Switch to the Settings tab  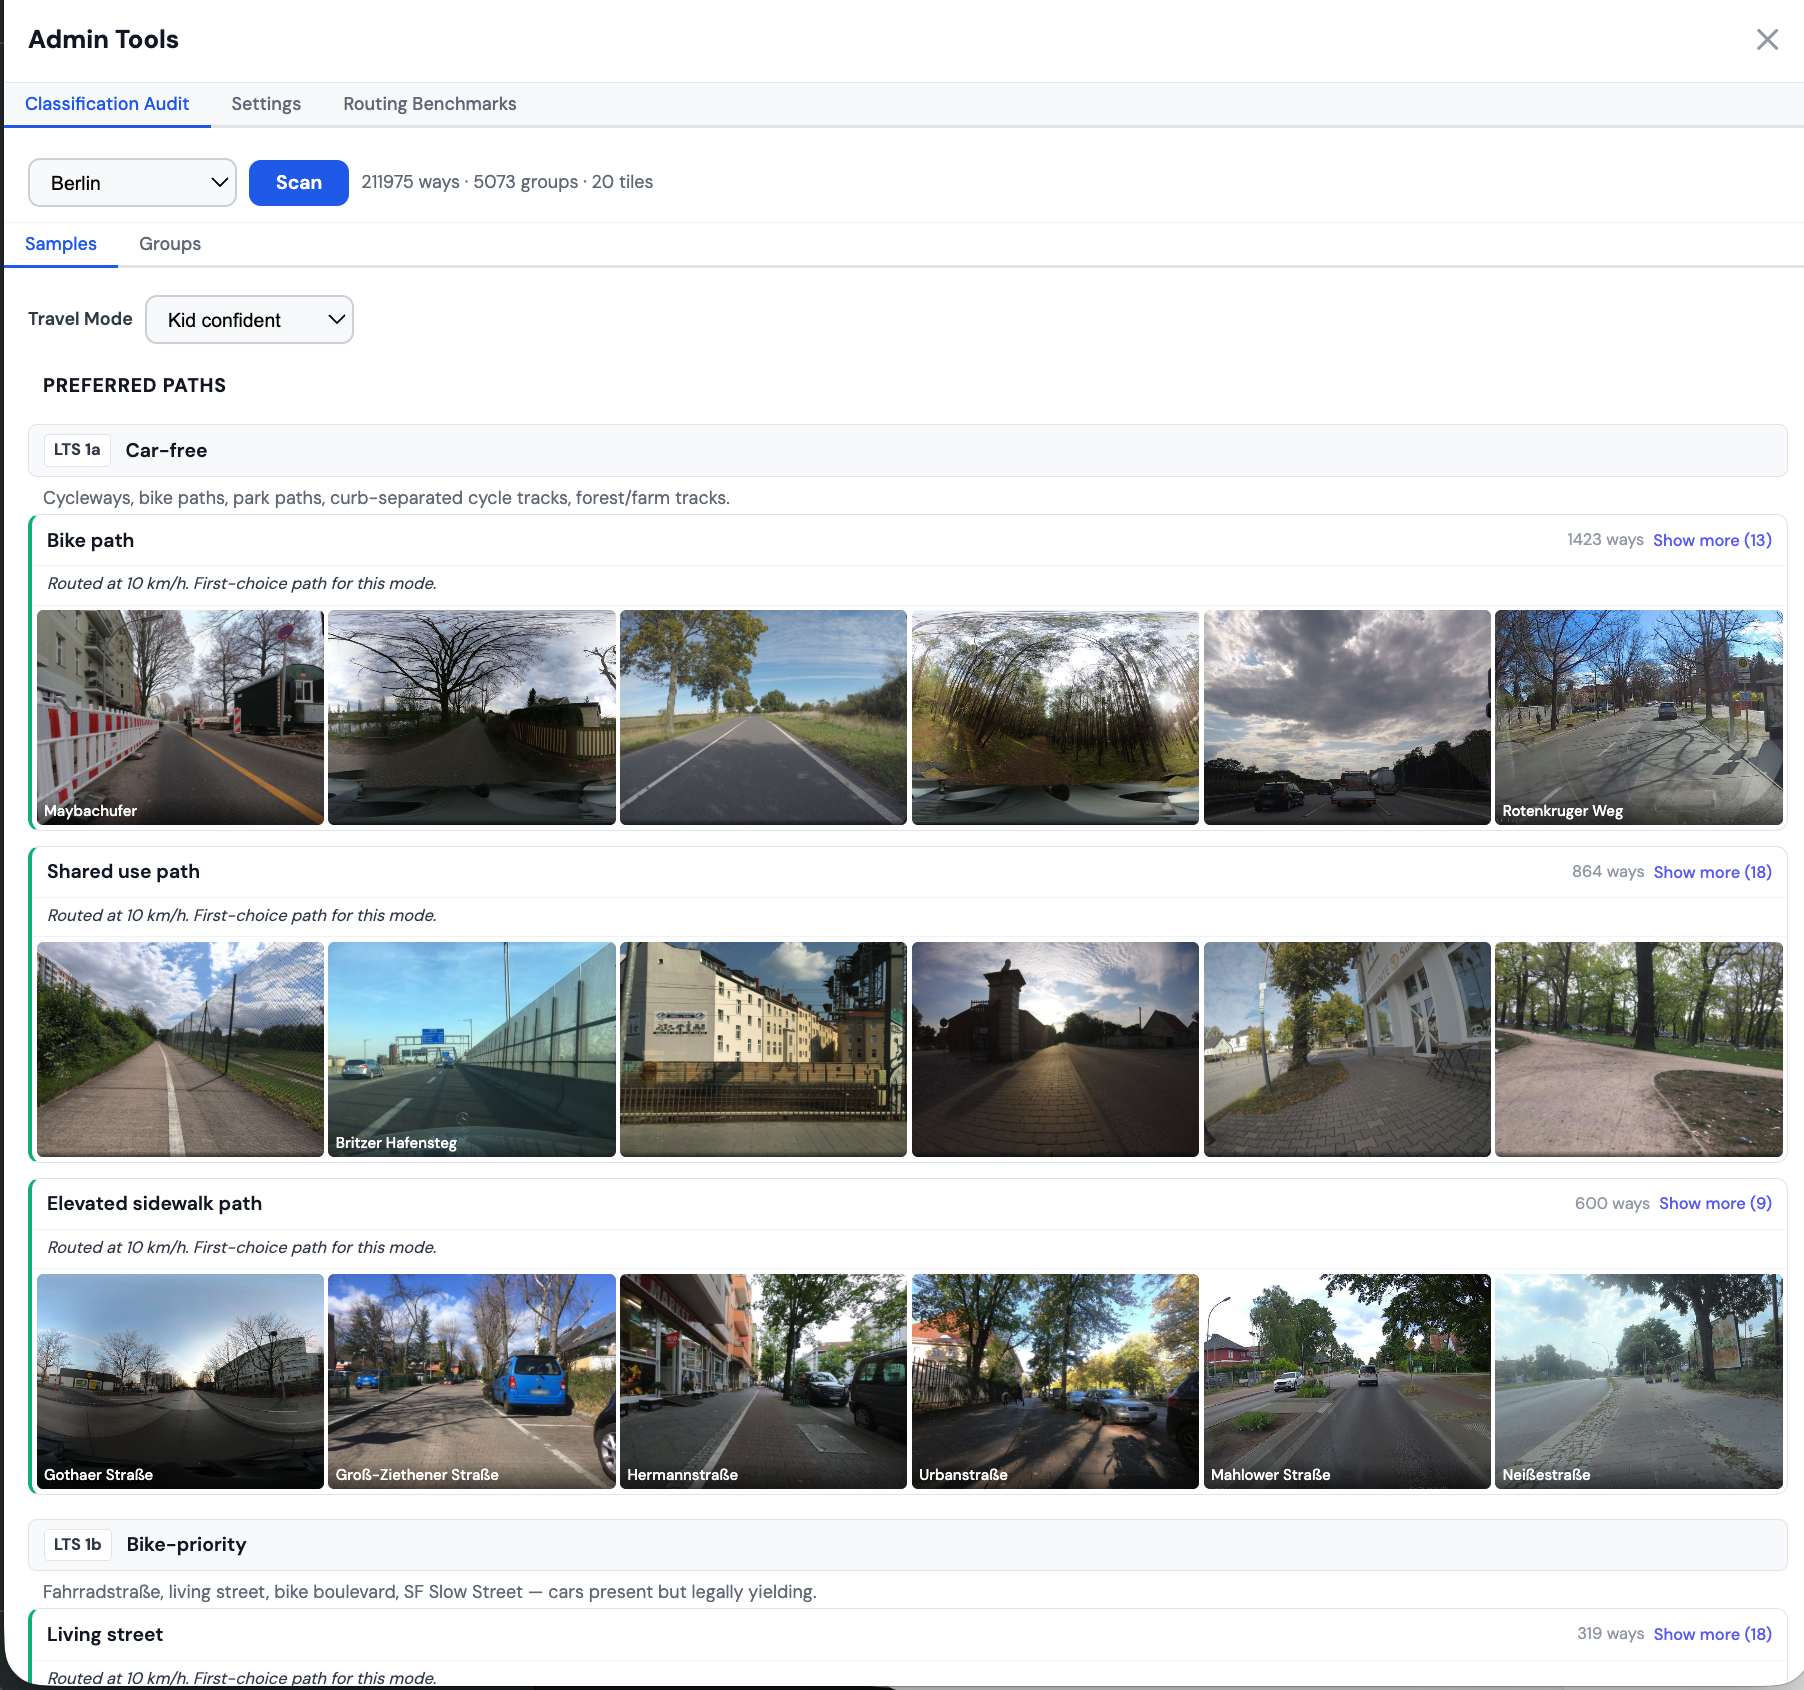(x=266, y=104)
